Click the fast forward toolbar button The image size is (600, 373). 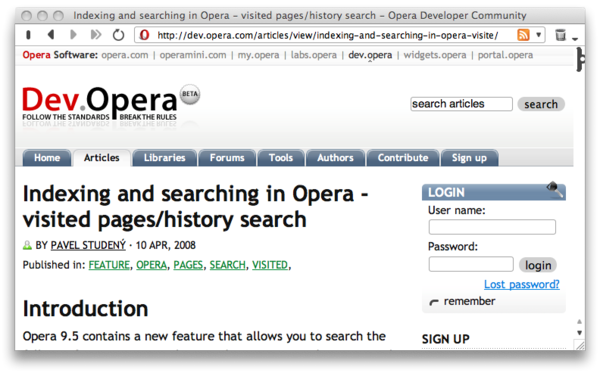(96, 35)
